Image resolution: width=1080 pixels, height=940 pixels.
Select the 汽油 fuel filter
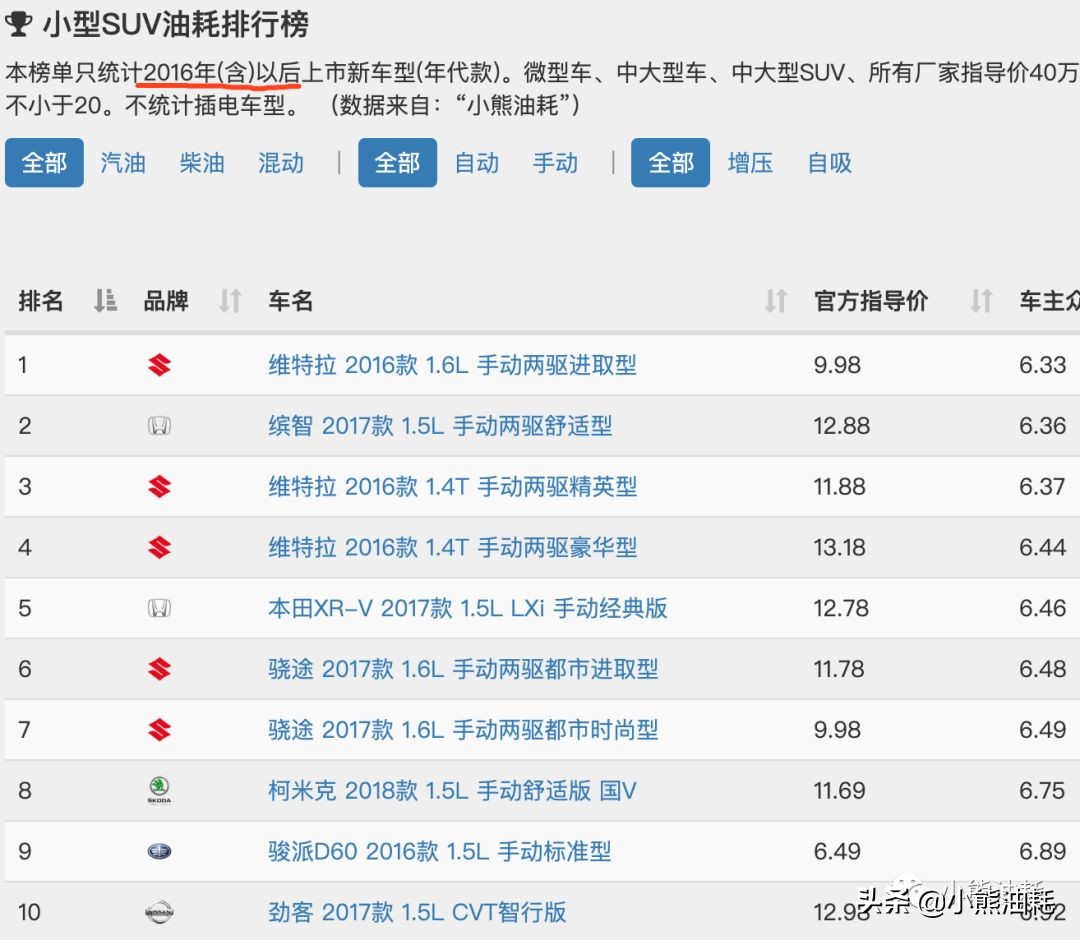pyautogui.click(x=122, y=163)
